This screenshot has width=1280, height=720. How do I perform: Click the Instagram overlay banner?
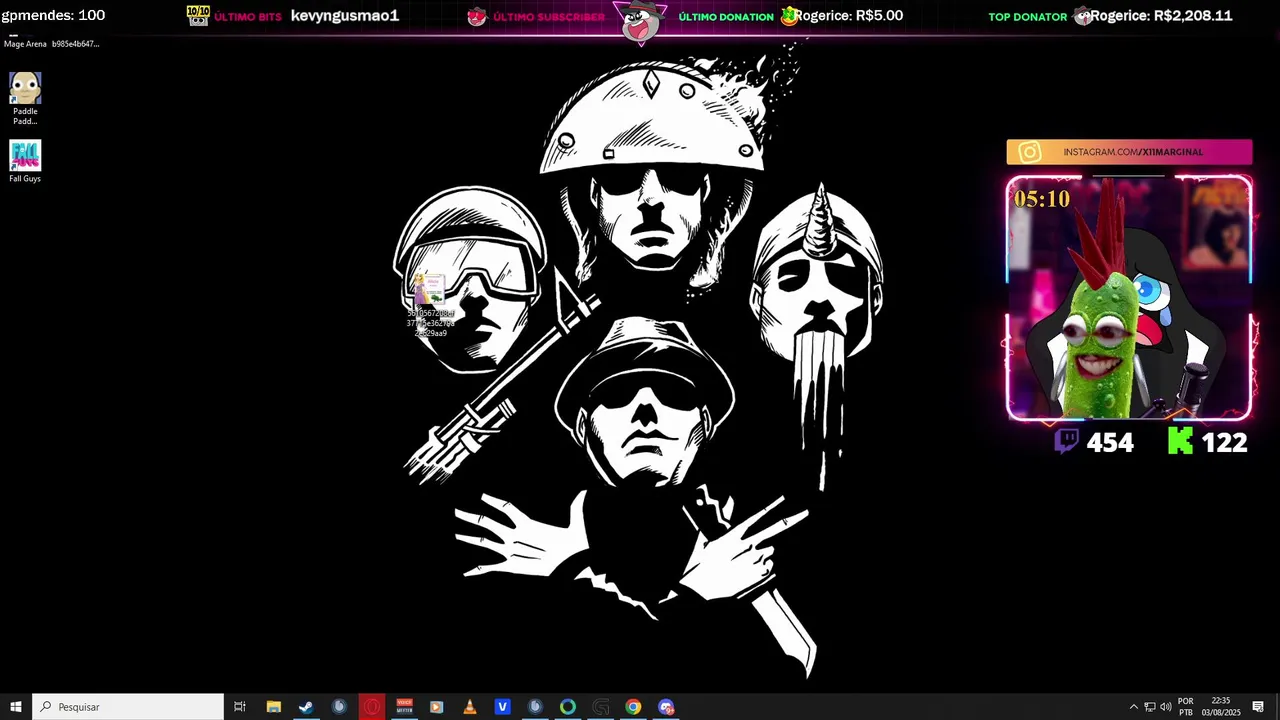click(x=1129, y=152)
